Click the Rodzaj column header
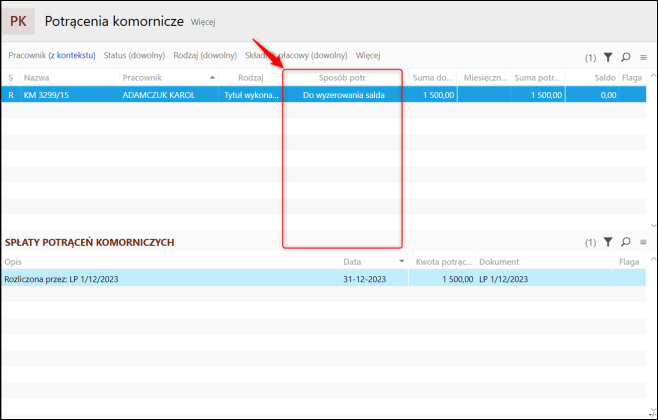Image resolution: width=658 pixels, height=420 pixels. (x=251, y=78)
